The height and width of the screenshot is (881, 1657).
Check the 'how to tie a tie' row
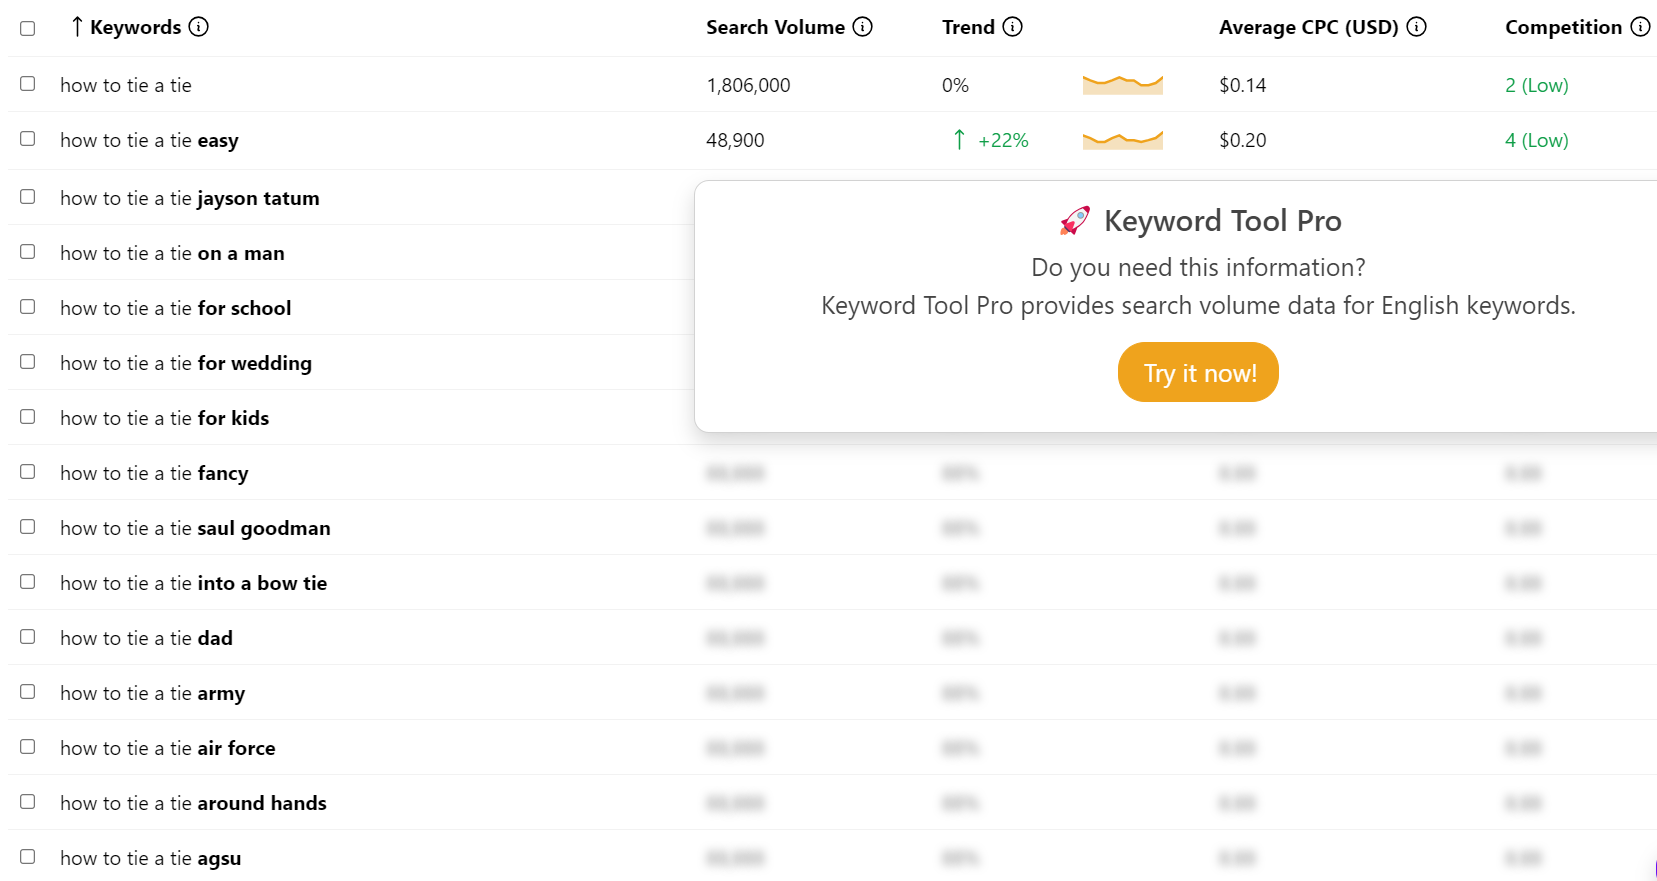(28, 84)
